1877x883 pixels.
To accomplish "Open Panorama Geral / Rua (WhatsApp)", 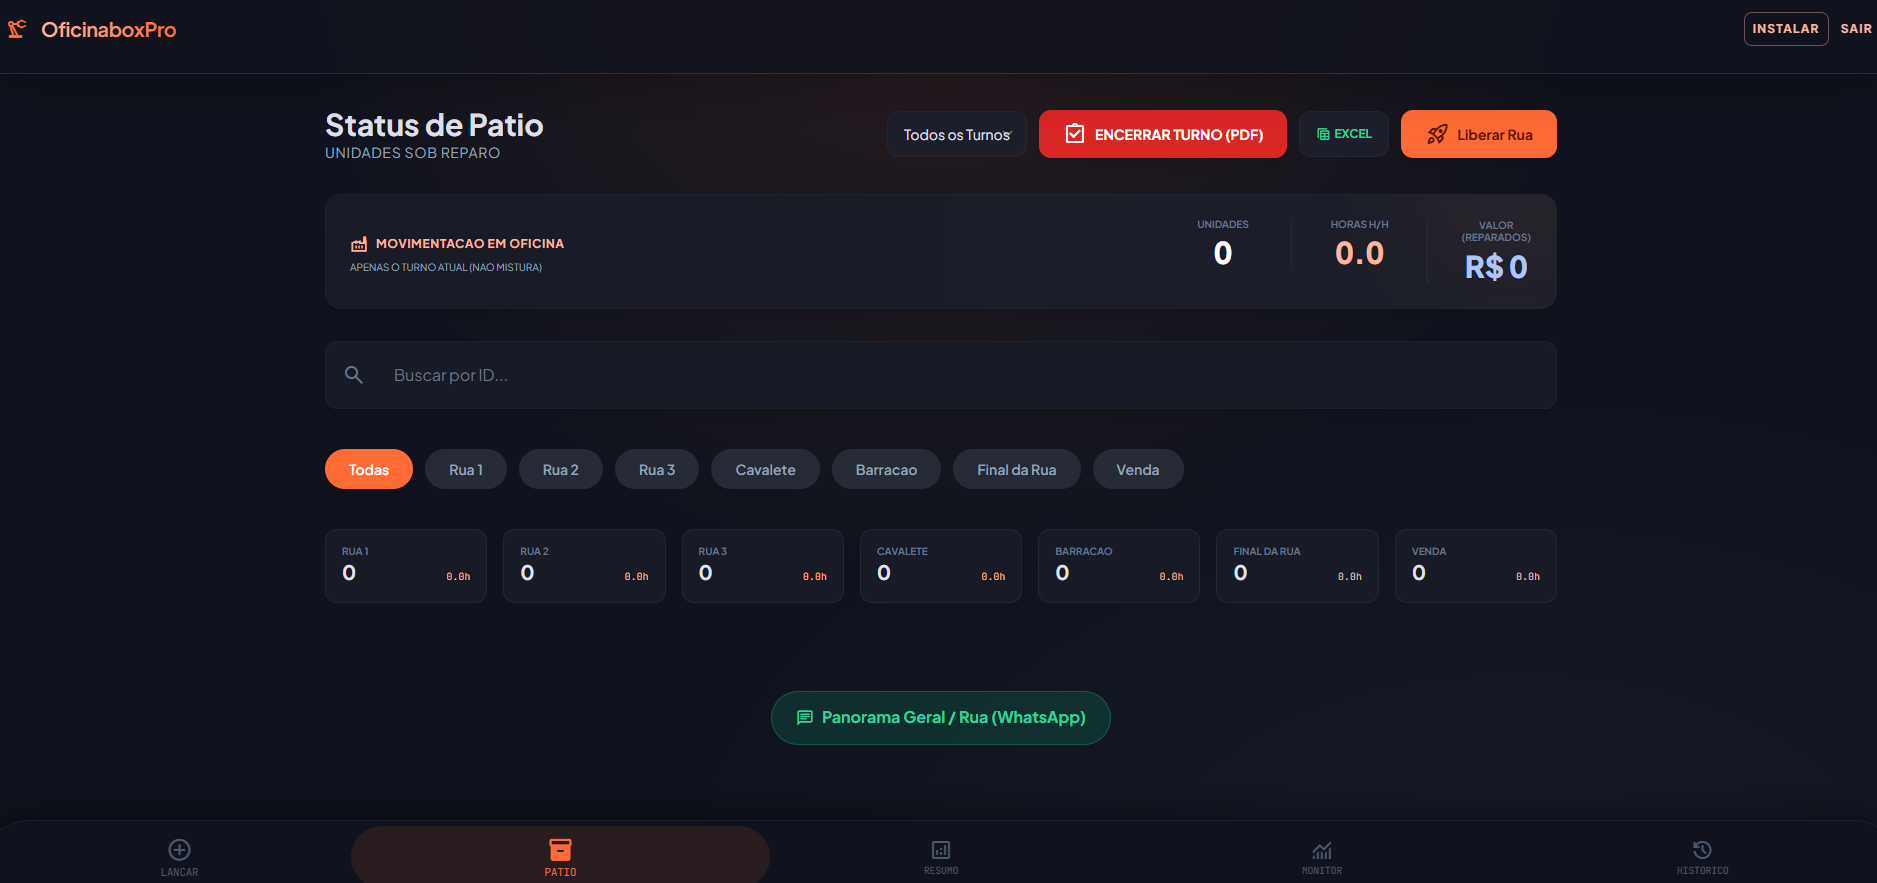I will [x=941, y=718].
